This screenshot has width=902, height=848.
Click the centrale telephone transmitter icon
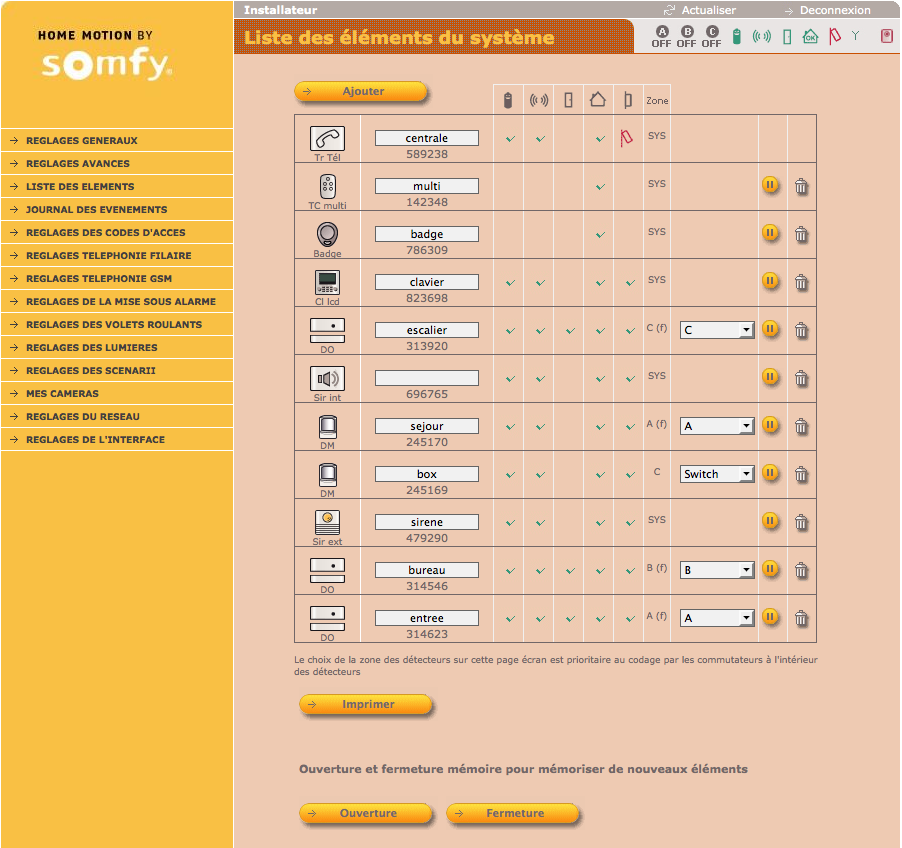[x=327, y=138]
